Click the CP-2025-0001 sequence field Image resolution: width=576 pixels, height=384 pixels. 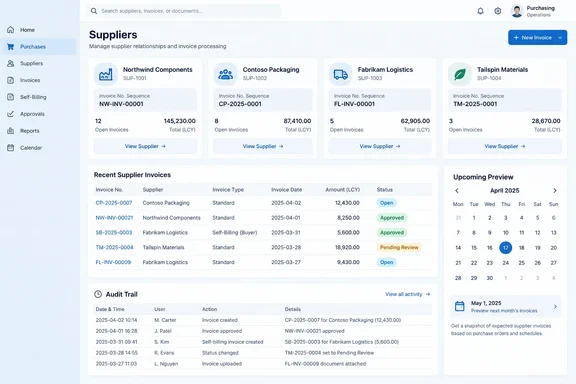[263, 100]
